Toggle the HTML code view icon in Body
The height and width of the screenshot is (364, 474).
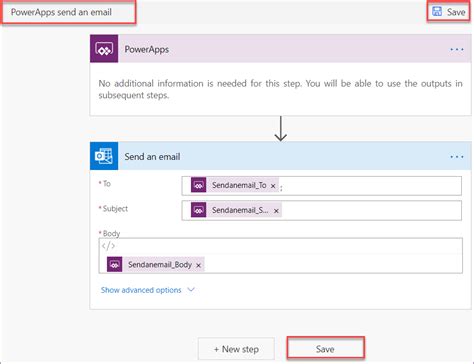pyautogui.click(x=108, y=246)
